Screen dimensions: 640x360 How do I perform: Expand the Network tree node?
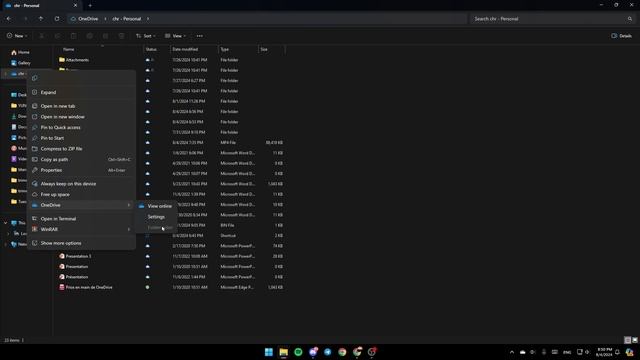[x=5, y=244]
